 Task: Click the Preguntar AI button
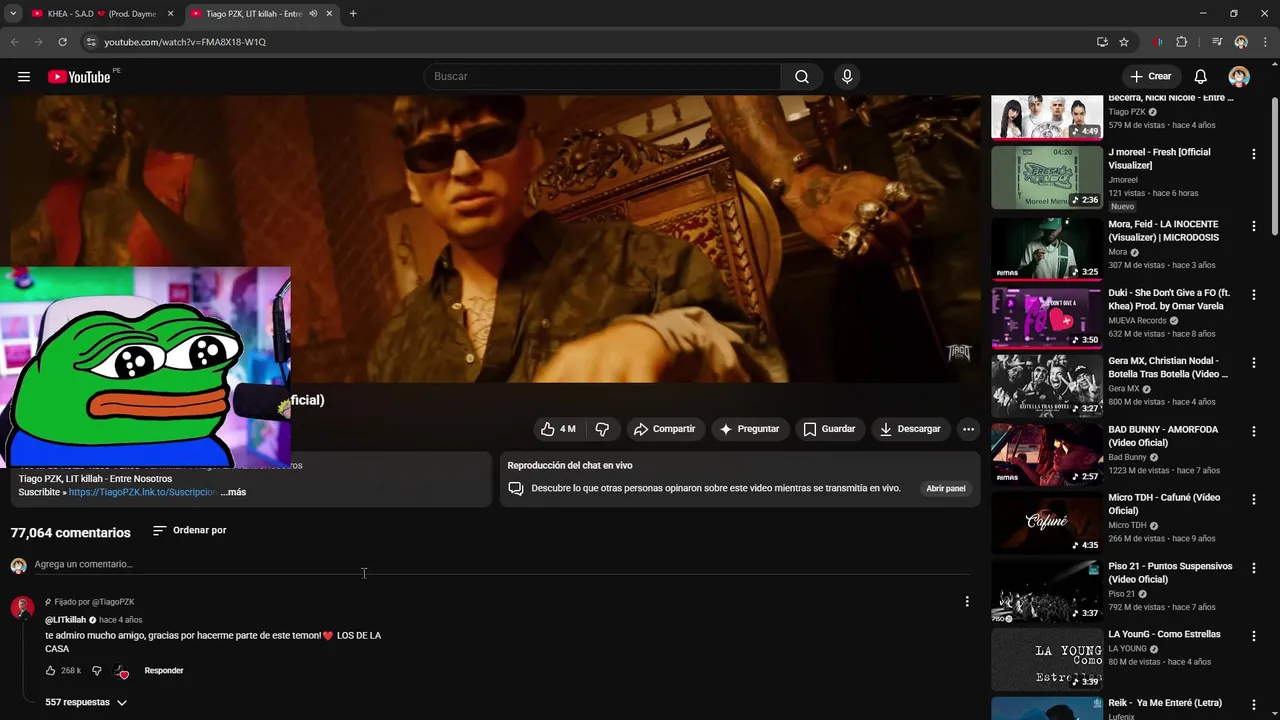(750, 429)
